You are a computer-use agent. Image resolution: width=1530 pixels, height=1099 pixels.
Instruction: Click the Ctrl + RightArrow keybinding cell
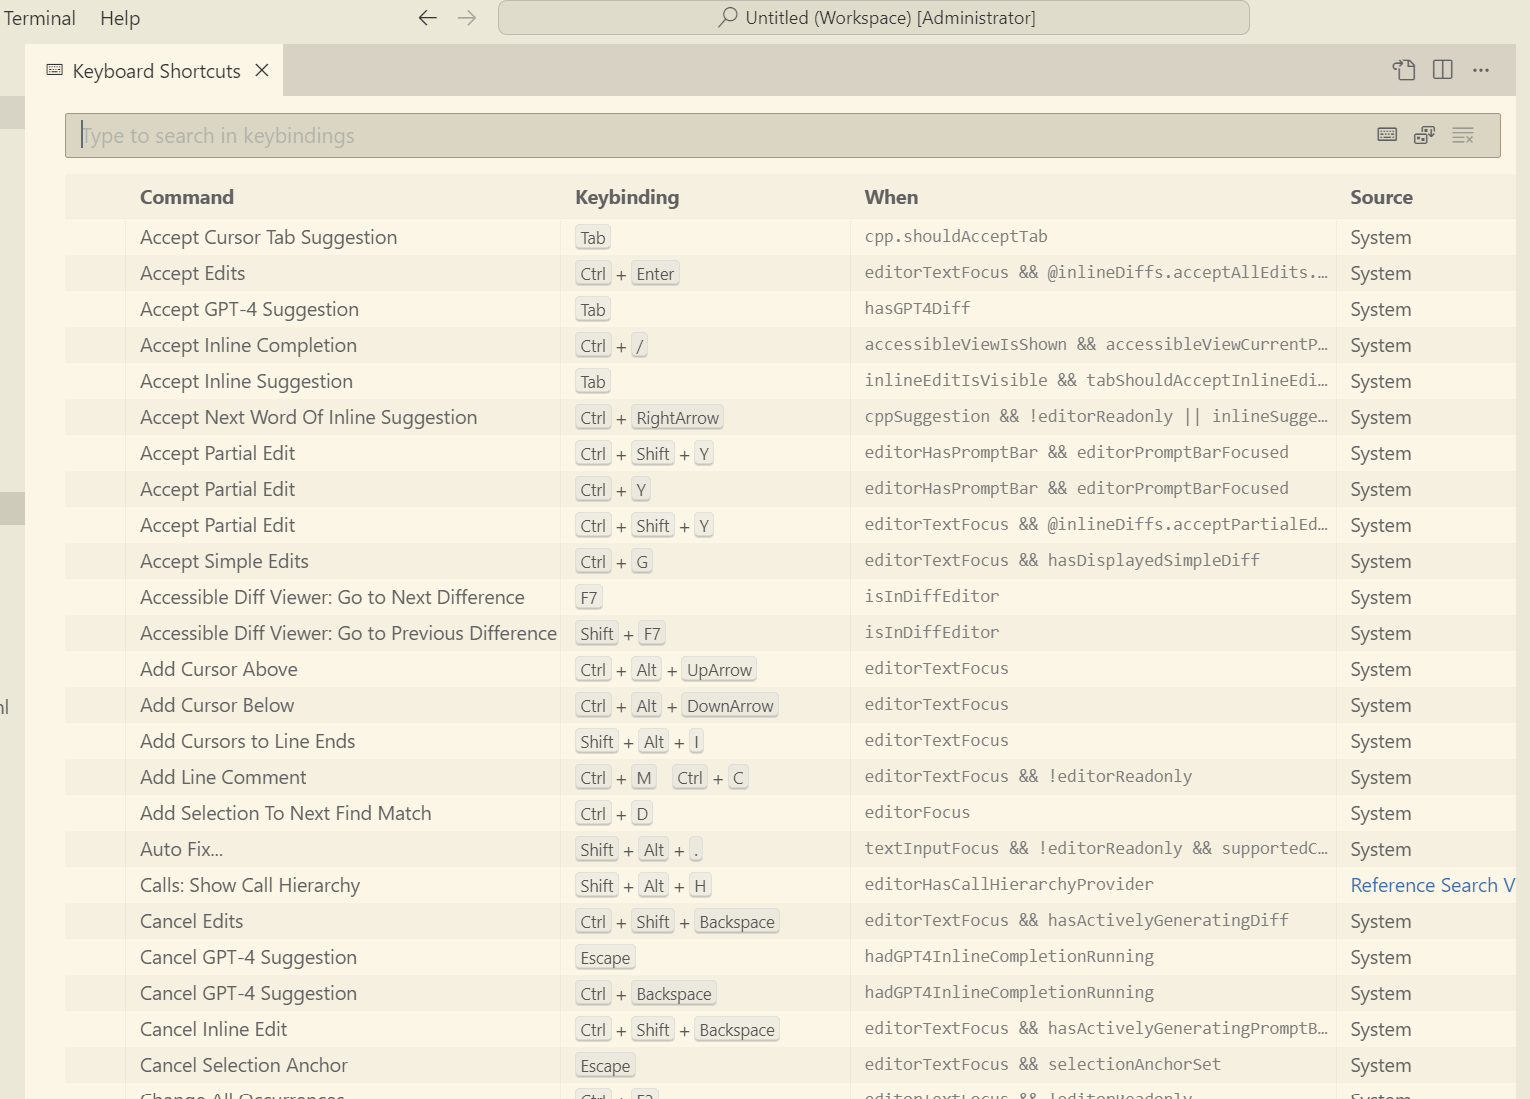(650, 418)
